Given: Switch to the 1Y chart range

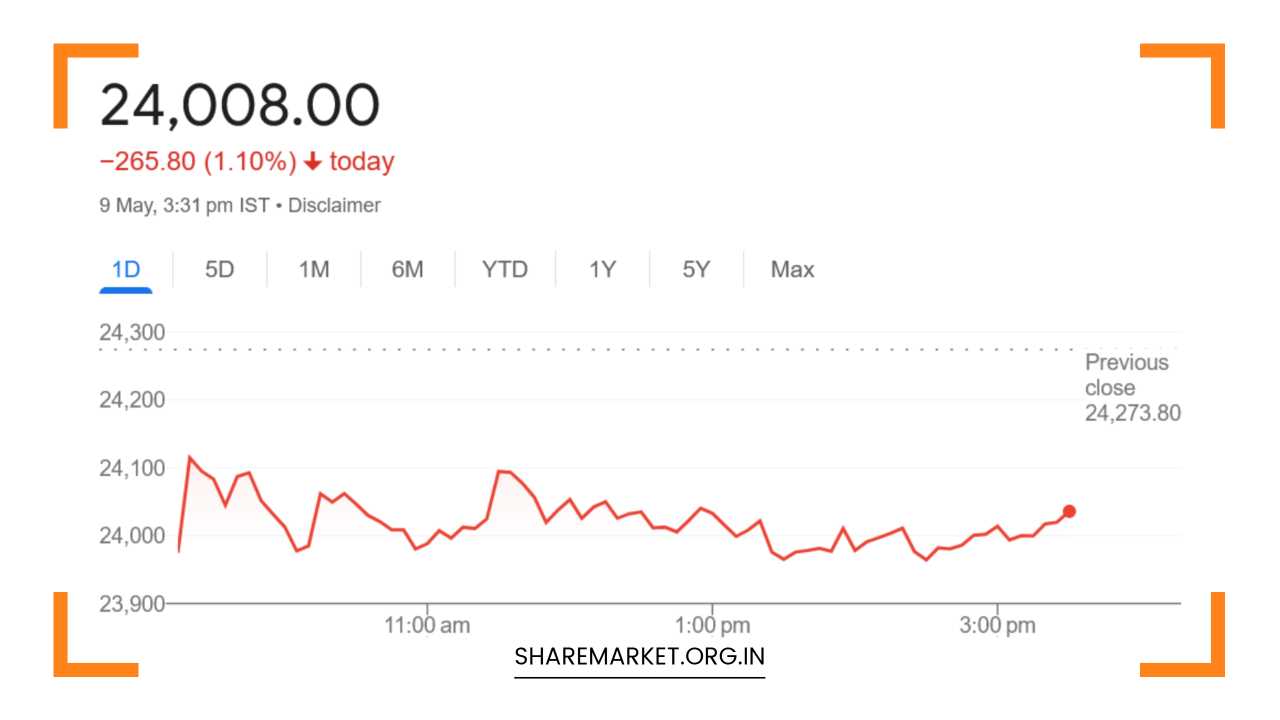Looking at the screenshot, I should pyautogui.click(x=601, y=269).
